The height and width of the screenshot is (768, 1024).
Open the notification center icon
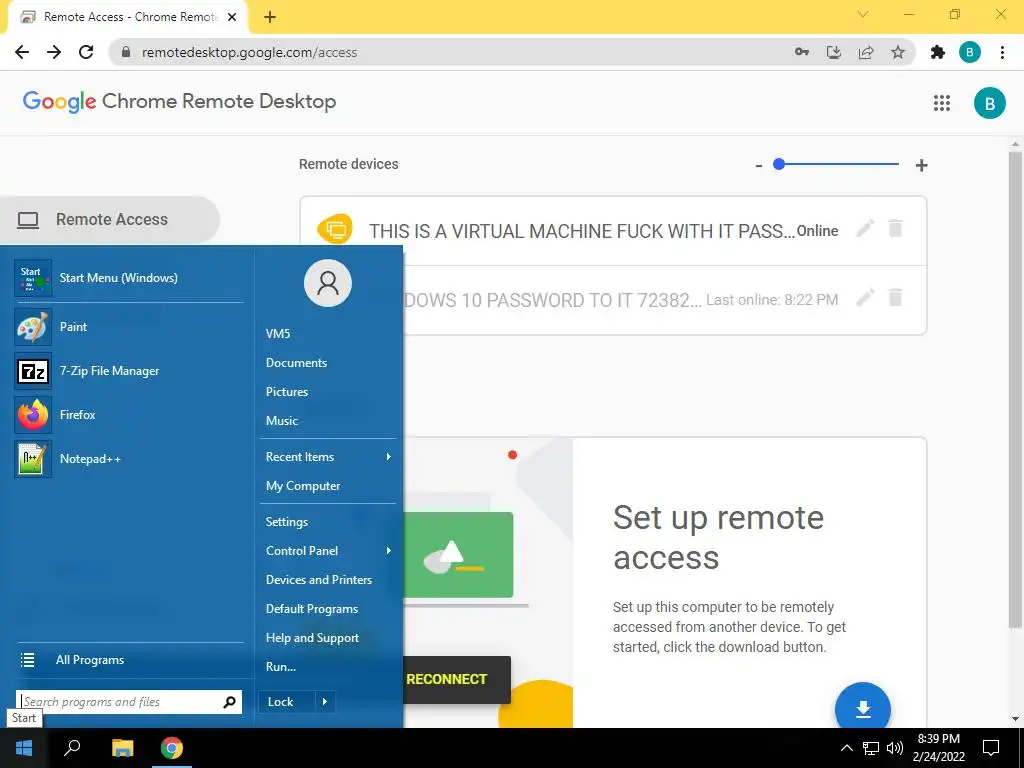(991, 748)
